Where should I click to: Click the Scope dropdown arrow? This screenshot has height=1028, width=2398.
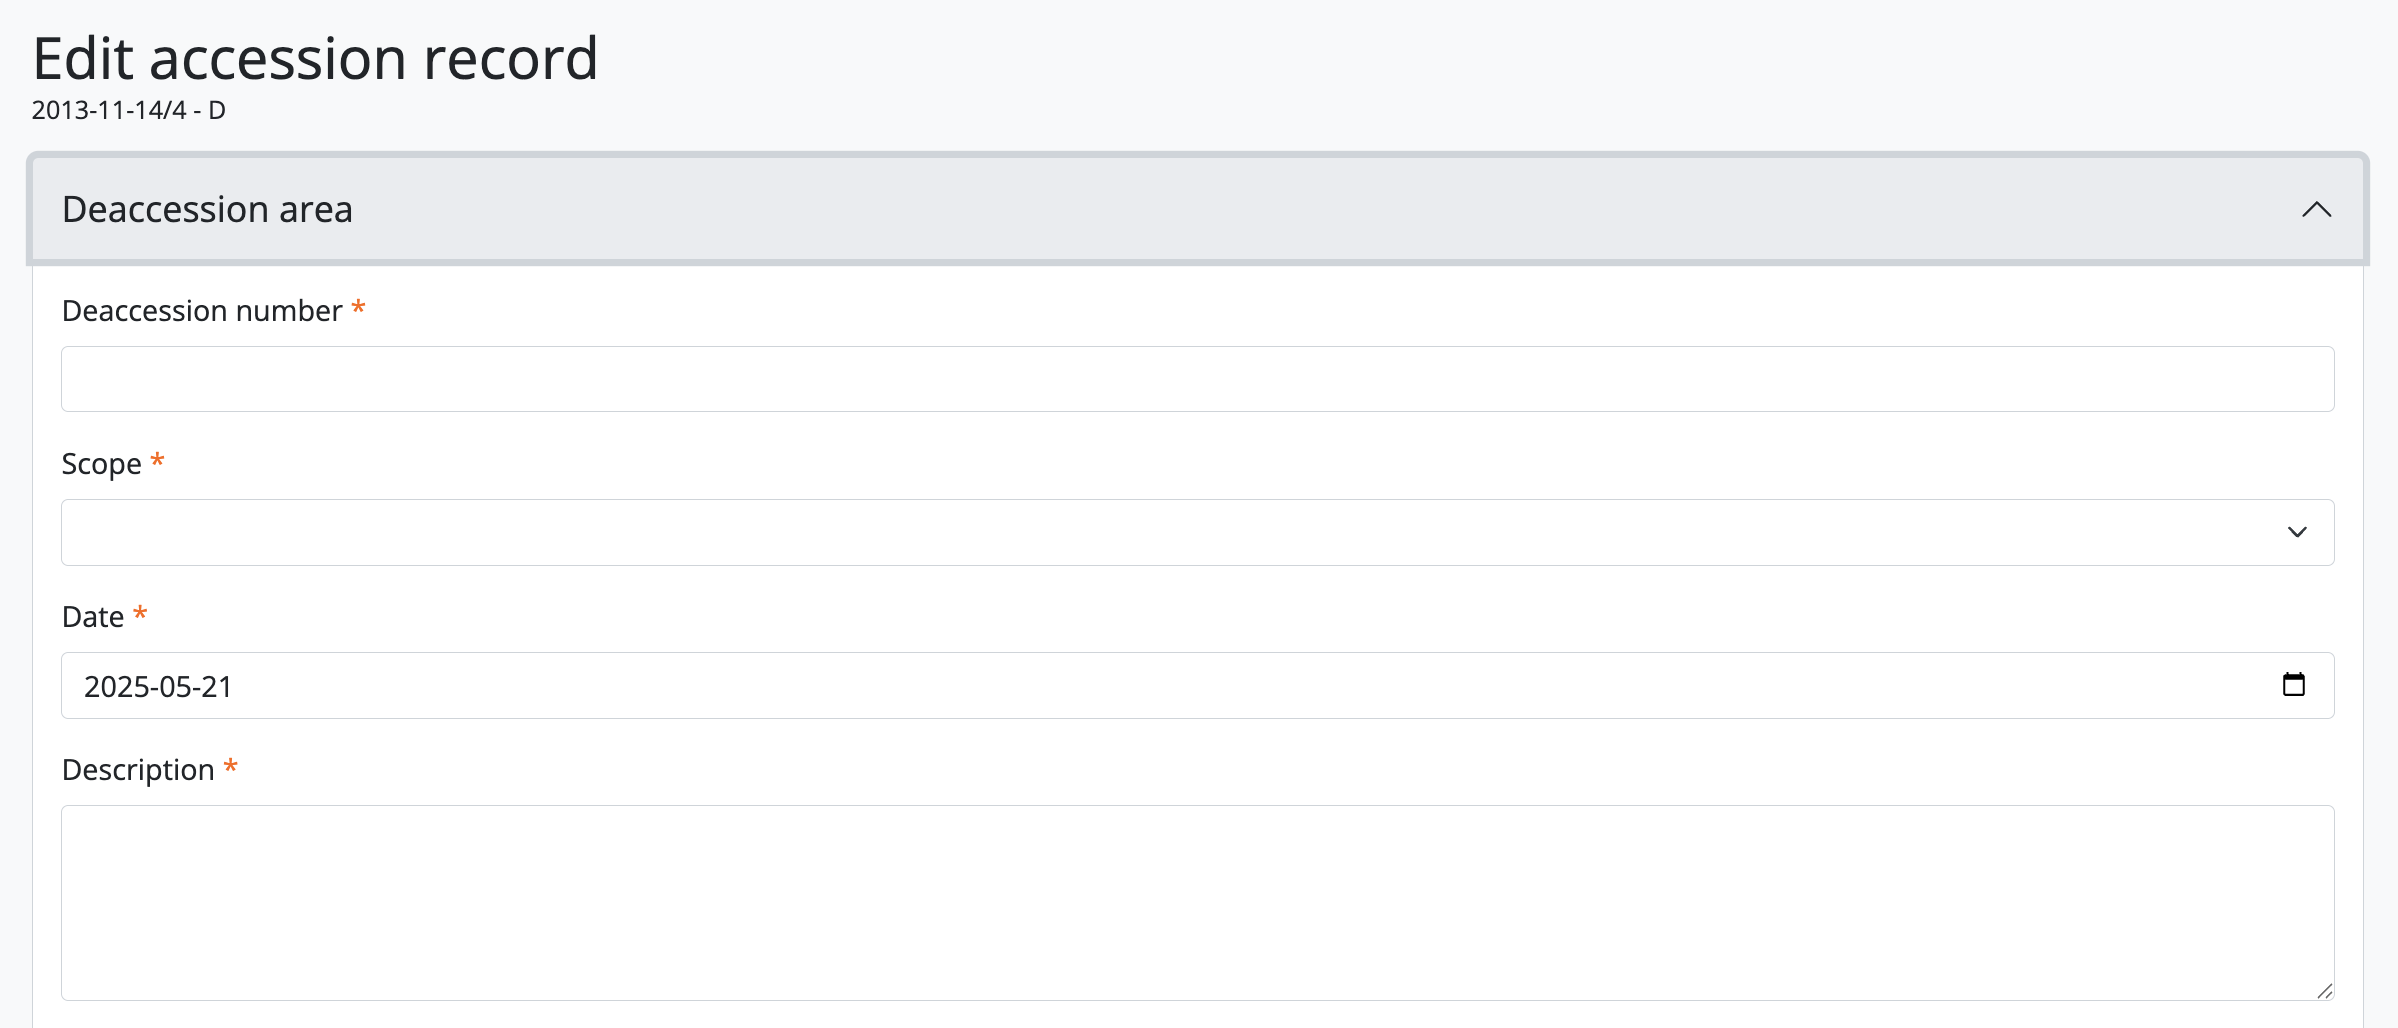click(x=2297, y=532)
